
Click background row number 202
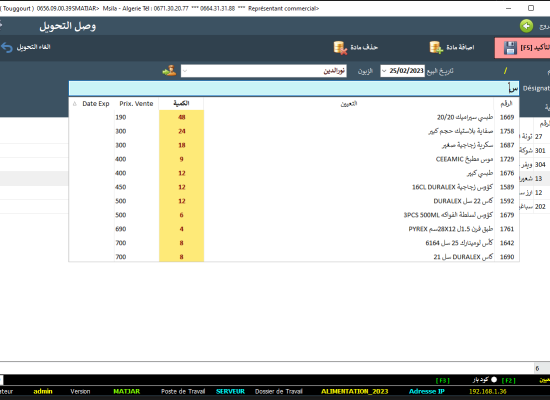540,207
